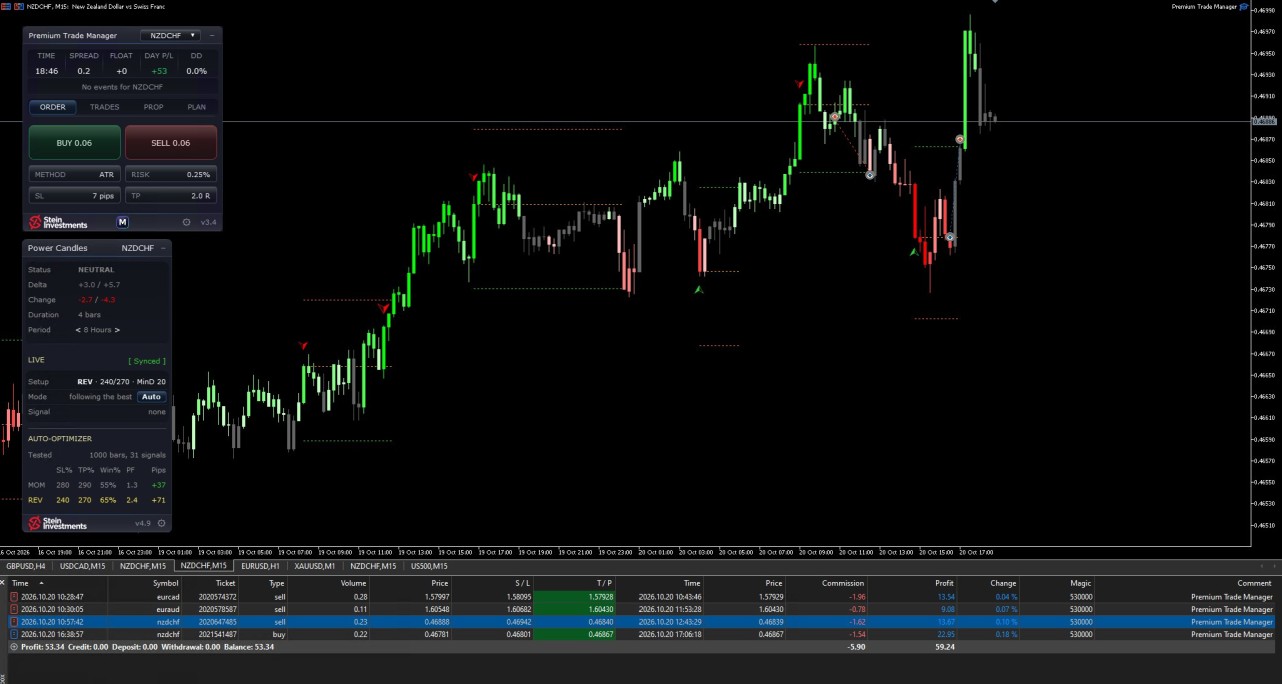Click buy icon on 16:38:57 nzdchf row
The width and height of the screenshot is (1282, 684).
14,634
